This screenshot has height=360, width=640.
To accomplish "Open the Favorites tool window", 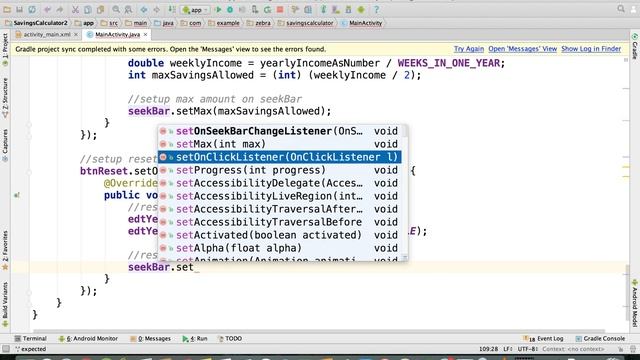I will pyautogui.click(x=5, y=250).
